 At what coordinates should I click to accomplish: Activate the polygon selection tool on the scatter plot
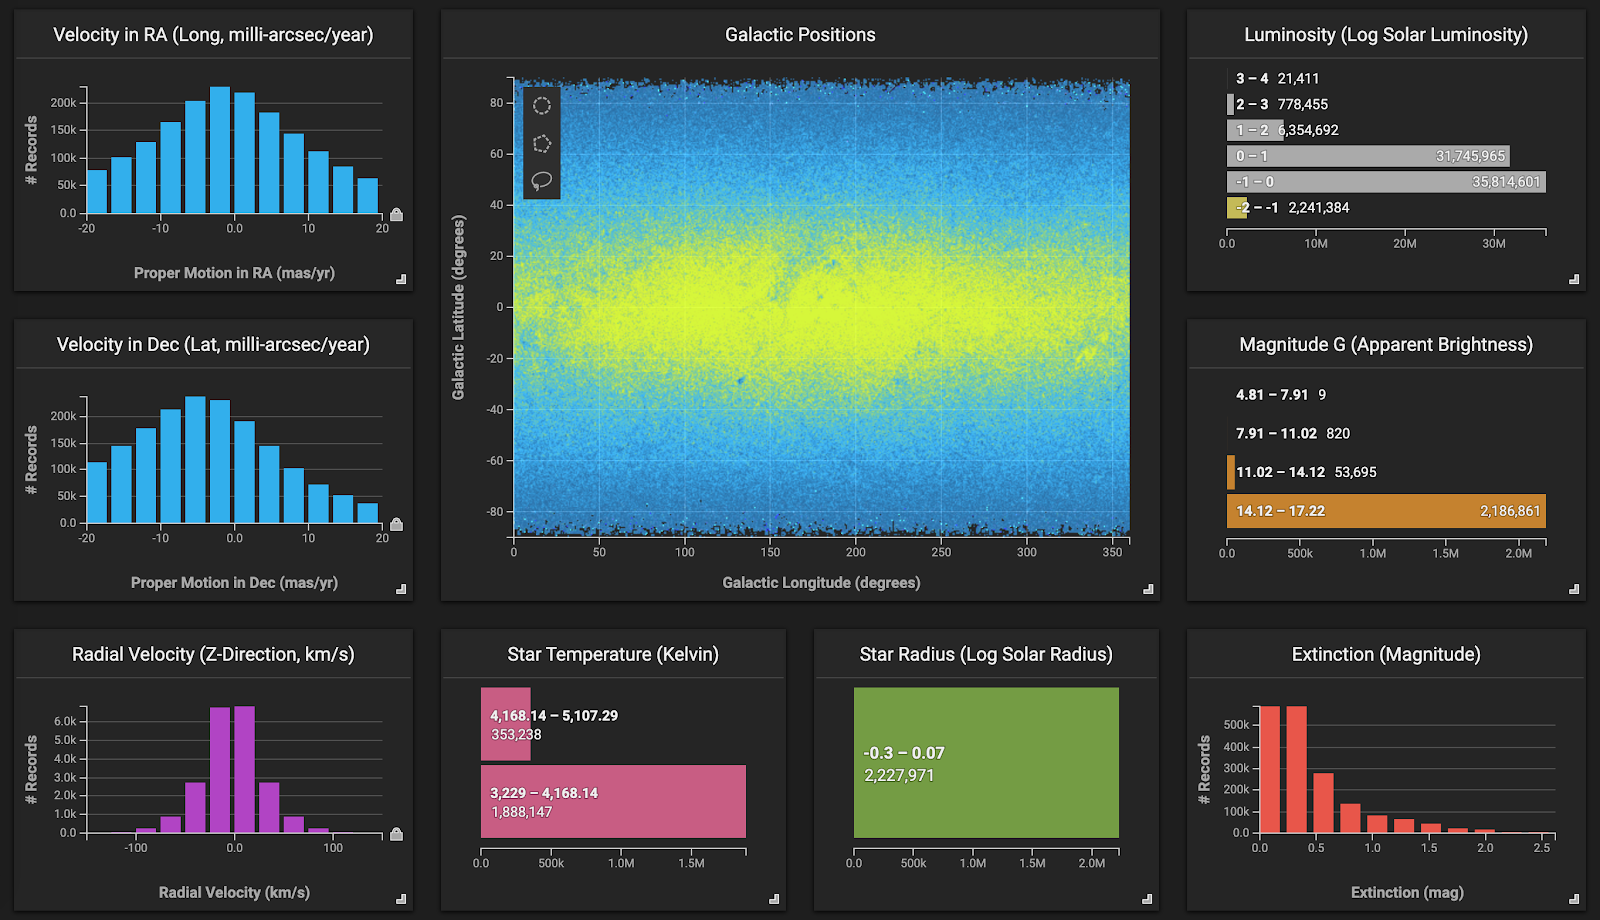point(542,144)
